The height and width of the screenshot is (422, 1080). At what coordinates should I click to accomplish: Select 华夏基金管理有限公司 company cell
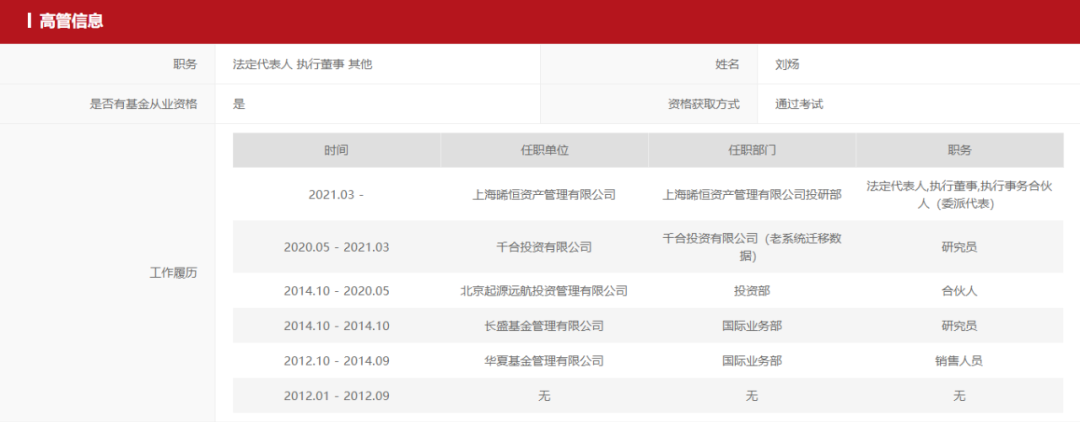[544, 361]
